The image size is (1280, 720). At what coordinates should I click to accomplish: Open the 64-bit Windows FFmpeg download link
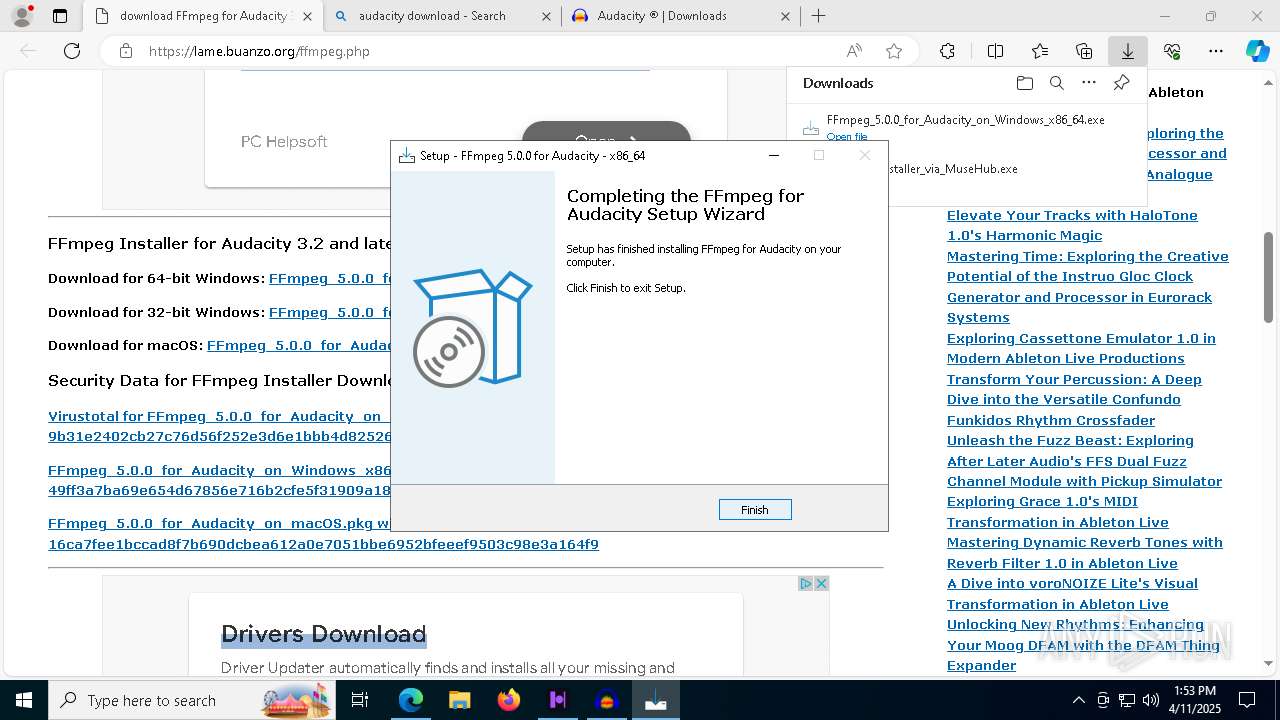pyautogui.click(x=329, y=278)
